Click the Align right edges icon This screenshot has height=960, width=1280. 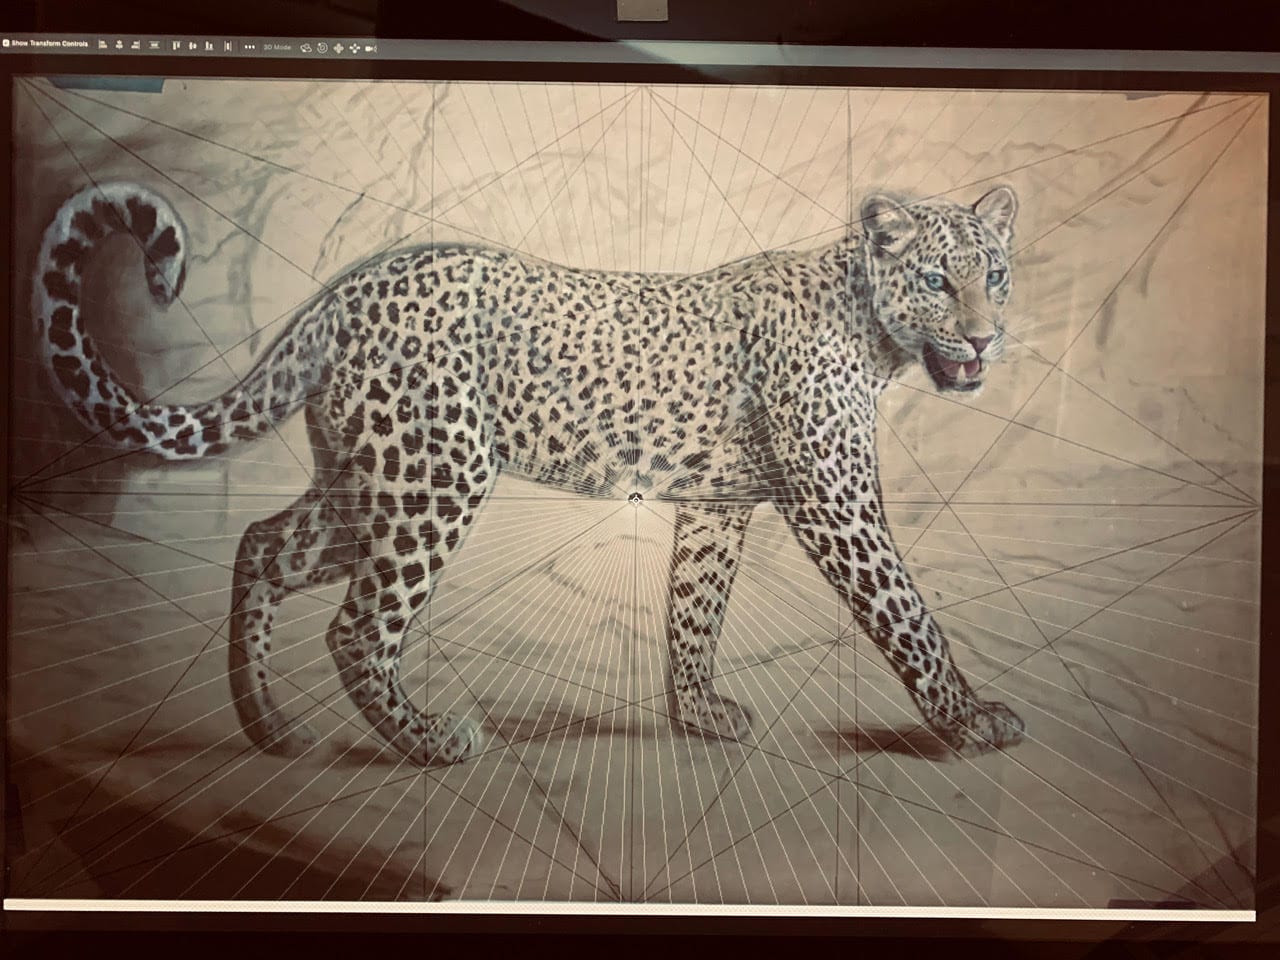[x=136, y=44]
